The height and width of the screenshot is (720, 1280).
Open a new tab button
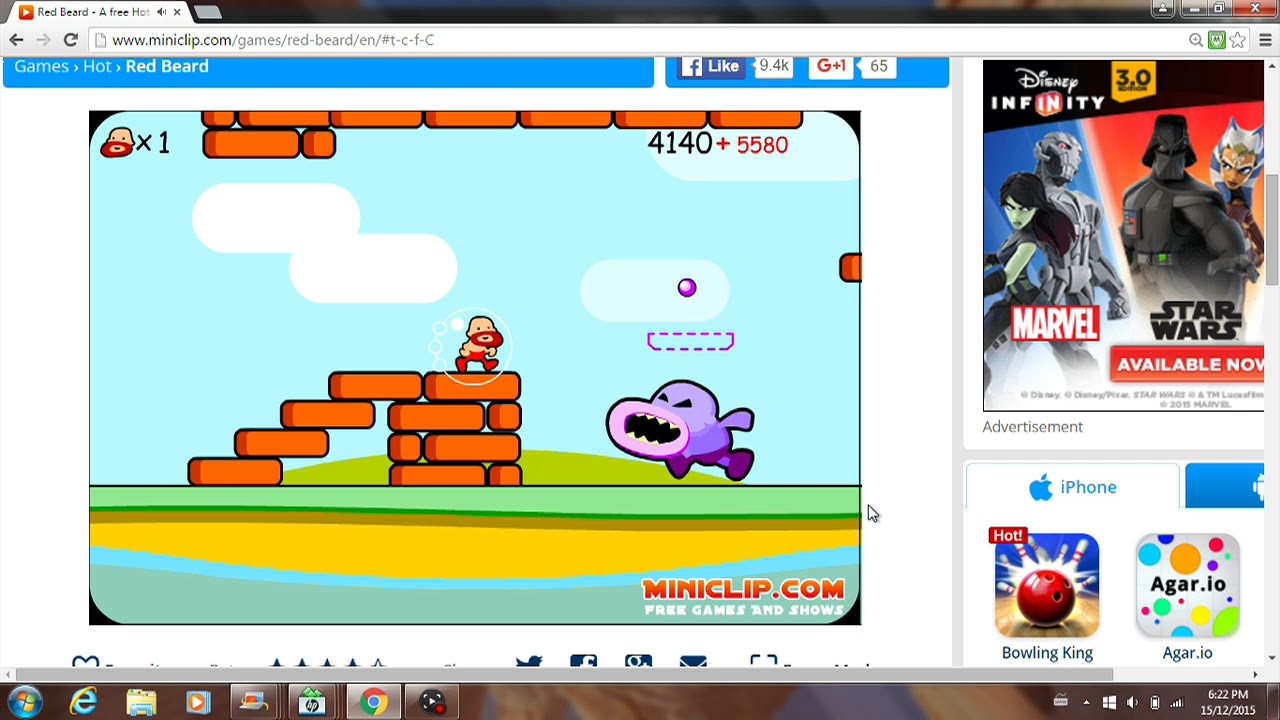tap(207, 12)
